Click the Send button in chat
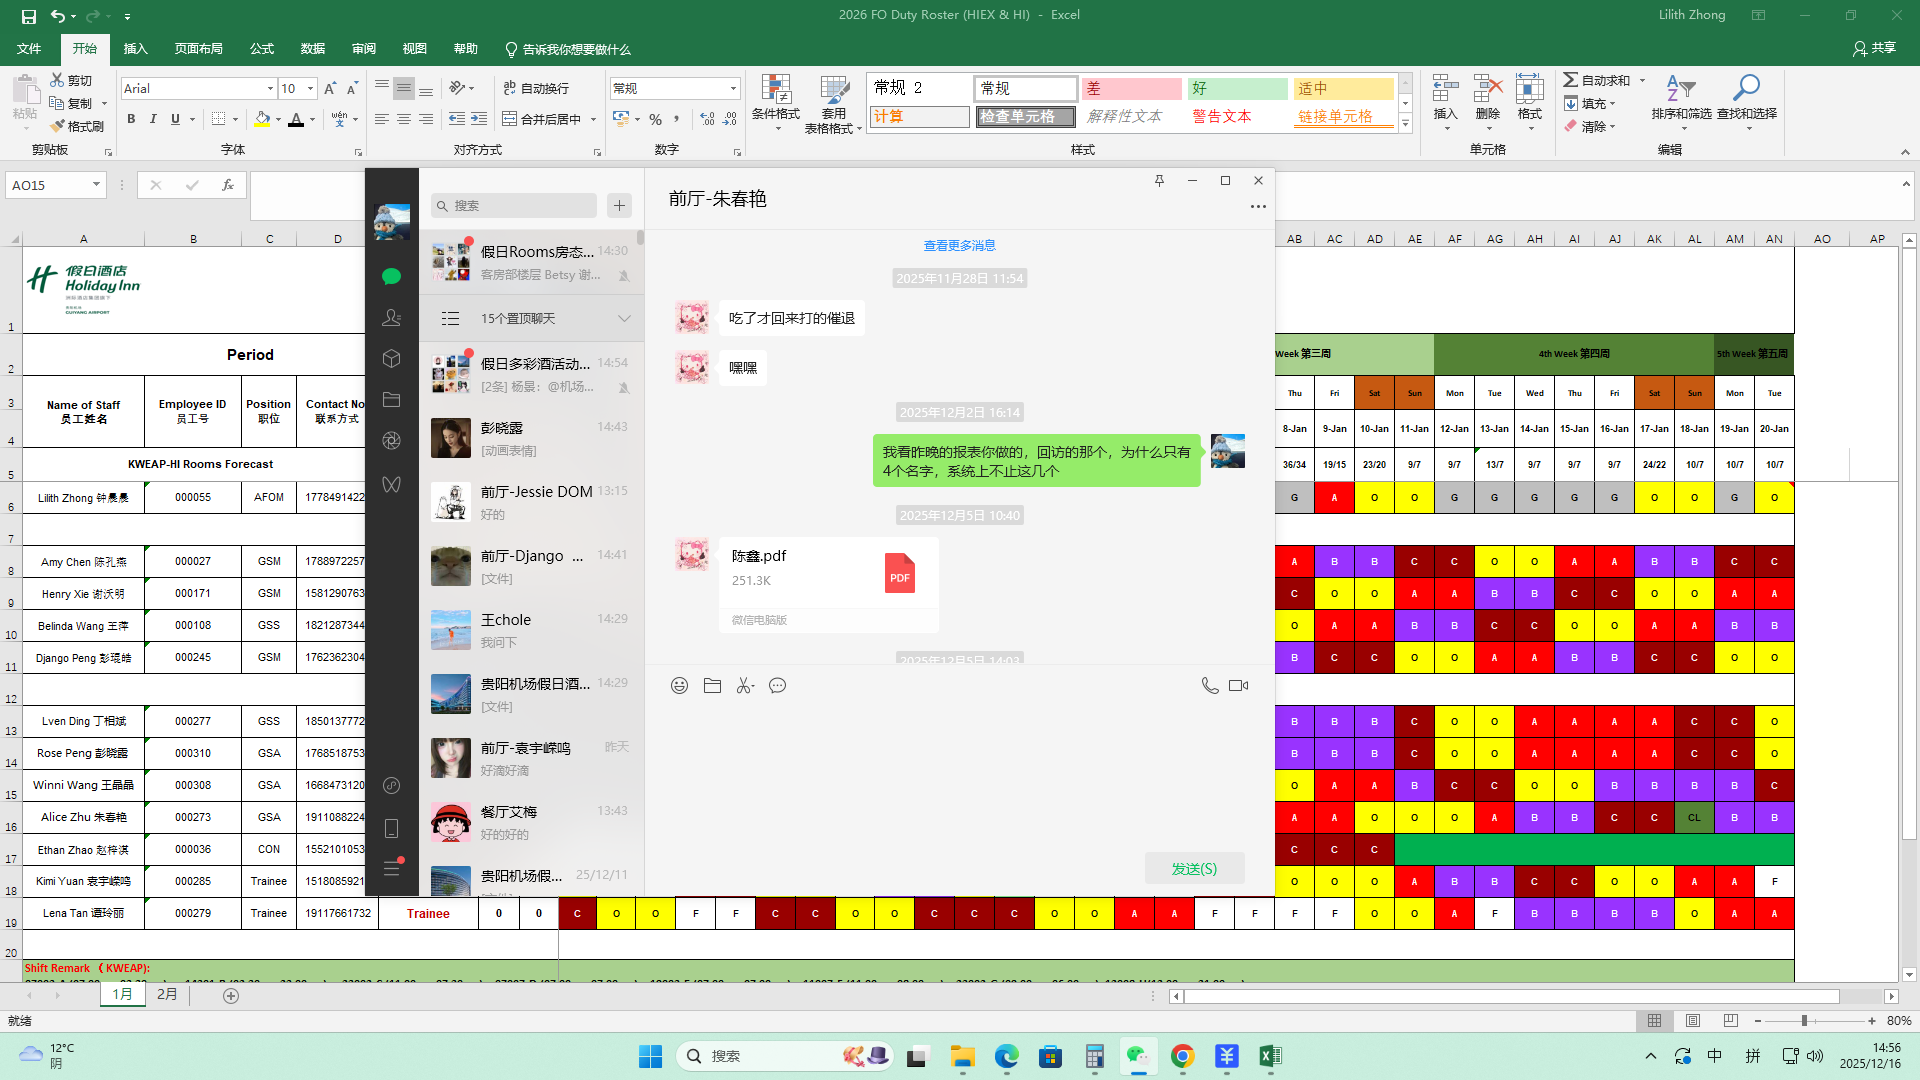1920x1080 pixels. click(x=1194, y=868)
